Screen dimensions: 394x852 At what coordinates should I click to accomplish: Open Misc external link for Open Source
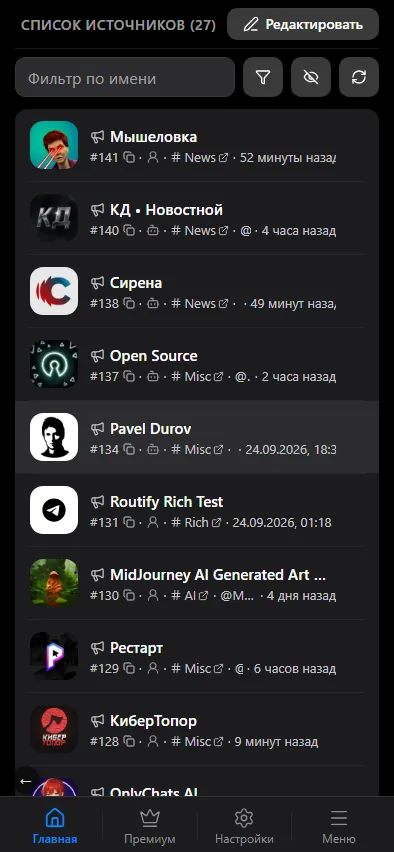coord(218,377)
